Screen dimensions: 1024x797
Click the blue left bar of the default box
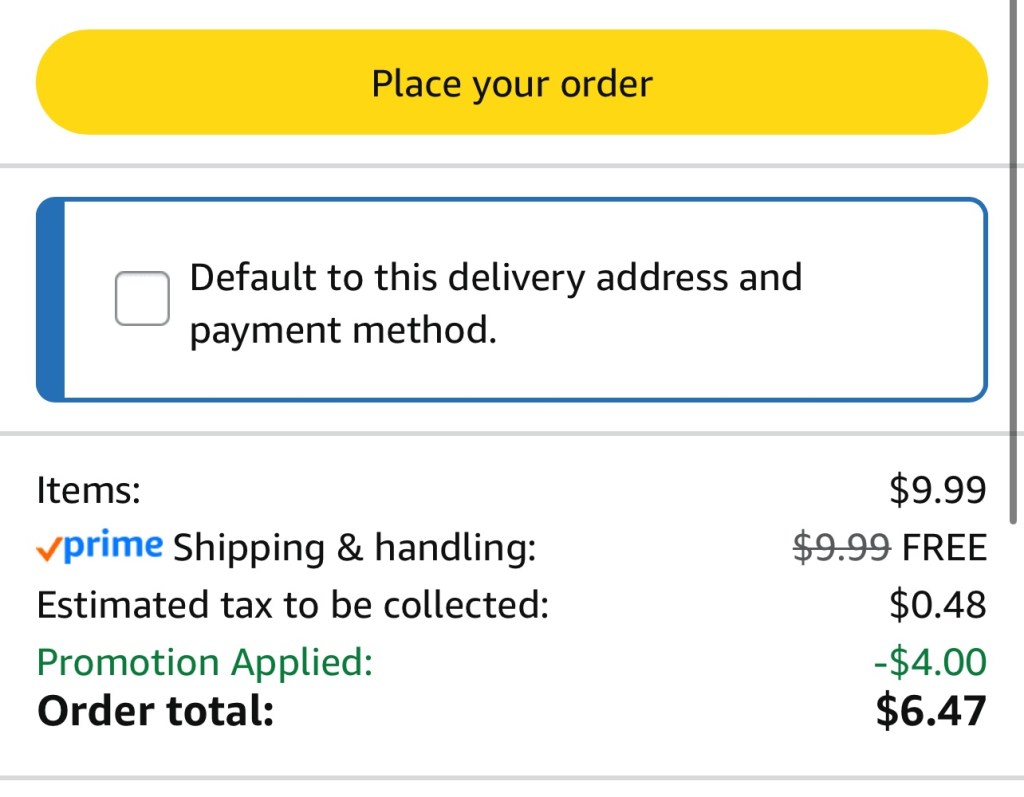(50, 300)
